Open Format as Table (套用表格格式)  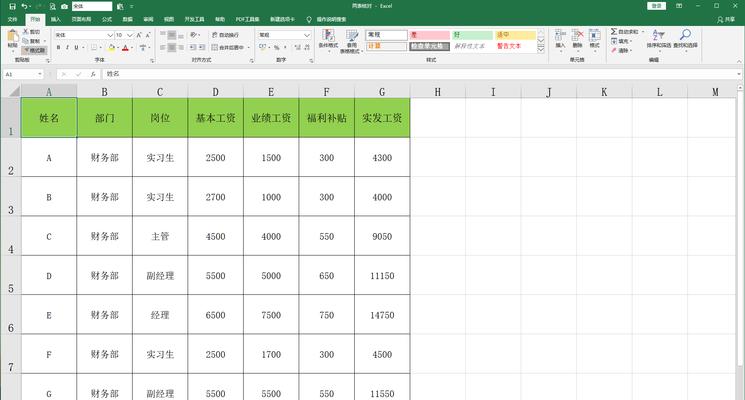point(352,42)
